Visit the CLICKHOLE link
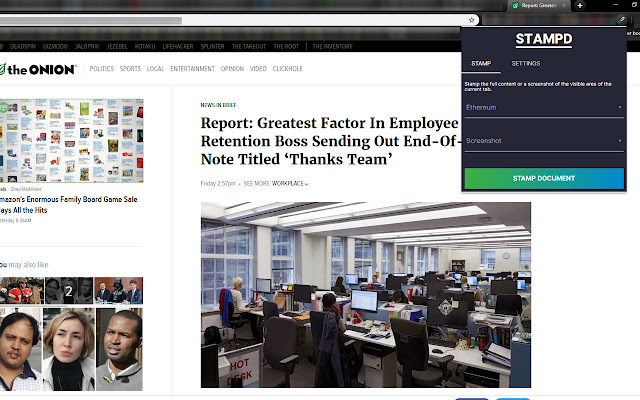 click(287, 69)
